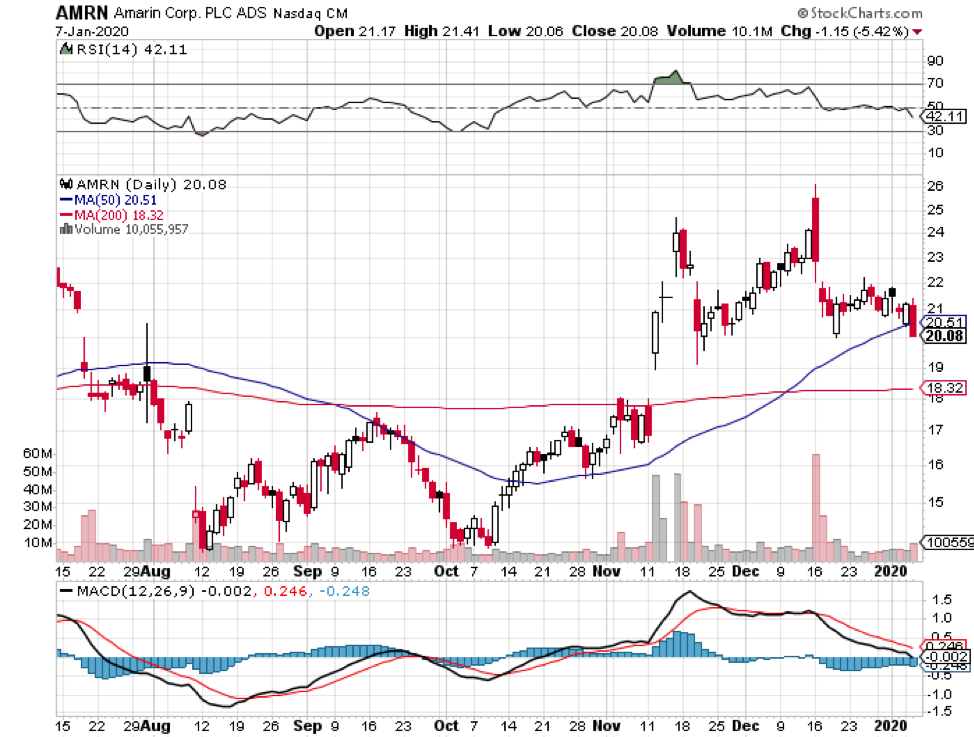
Task: Click the blue -0.248 MACD histogram value
Action: tap(345, 591)
